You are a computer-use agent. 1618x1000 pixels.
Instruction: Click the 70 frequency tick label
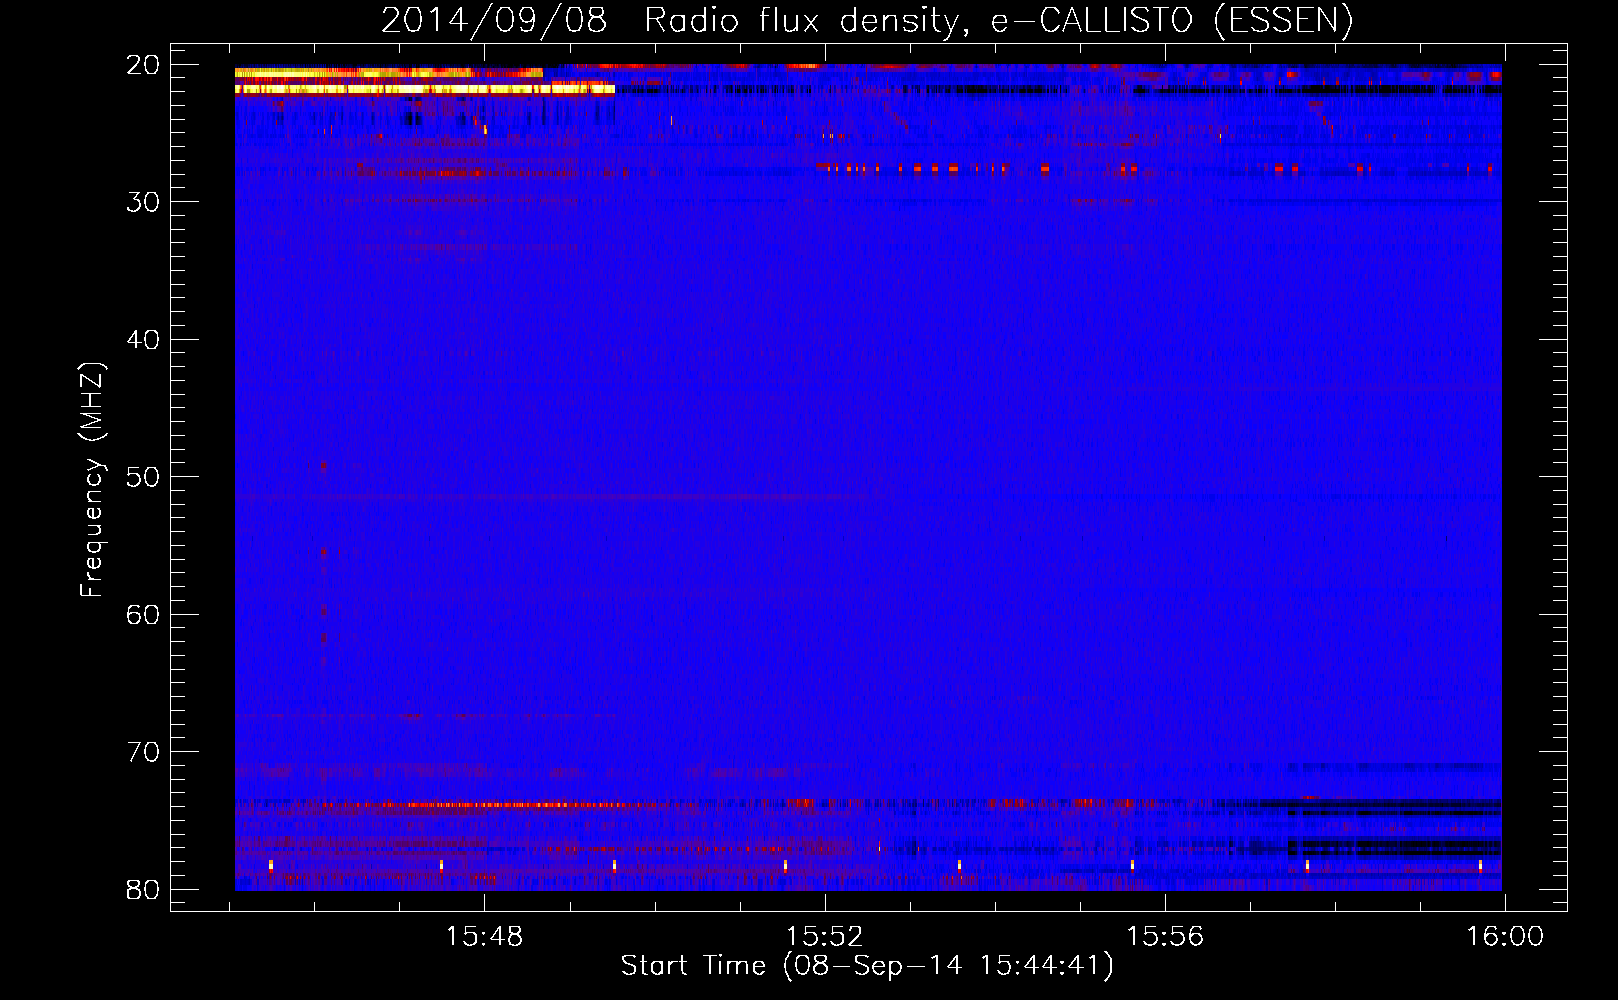click(x=143, y=752)
